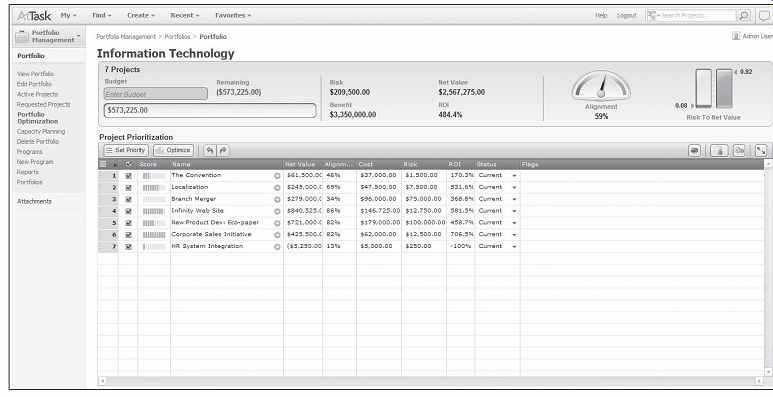
Task: Click the Enter Budget input field
Action: click(156, 94)
